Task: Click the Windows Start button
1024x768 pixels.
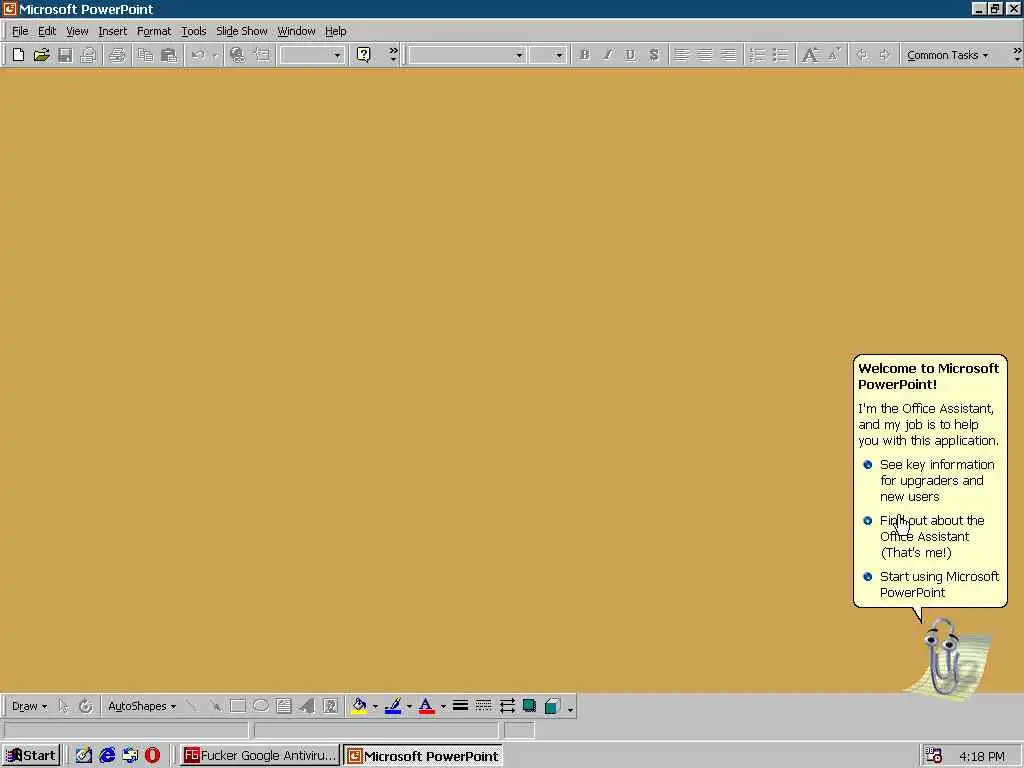Action: 31,756
